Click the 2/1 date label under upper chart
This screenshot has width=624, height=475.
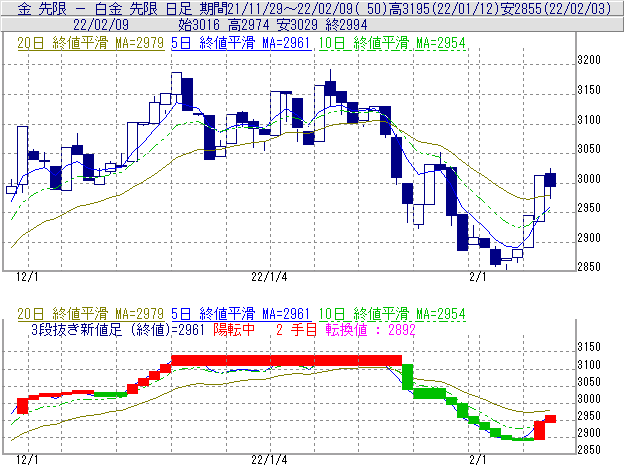coord(478,276)
